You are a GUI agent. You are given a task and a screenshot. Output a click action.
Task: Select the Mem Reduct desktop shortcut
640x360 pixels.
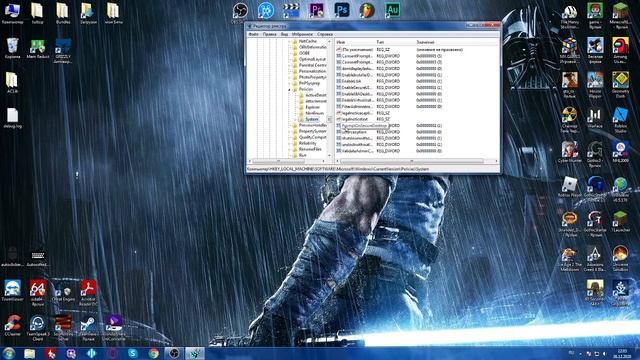point(38,48)
